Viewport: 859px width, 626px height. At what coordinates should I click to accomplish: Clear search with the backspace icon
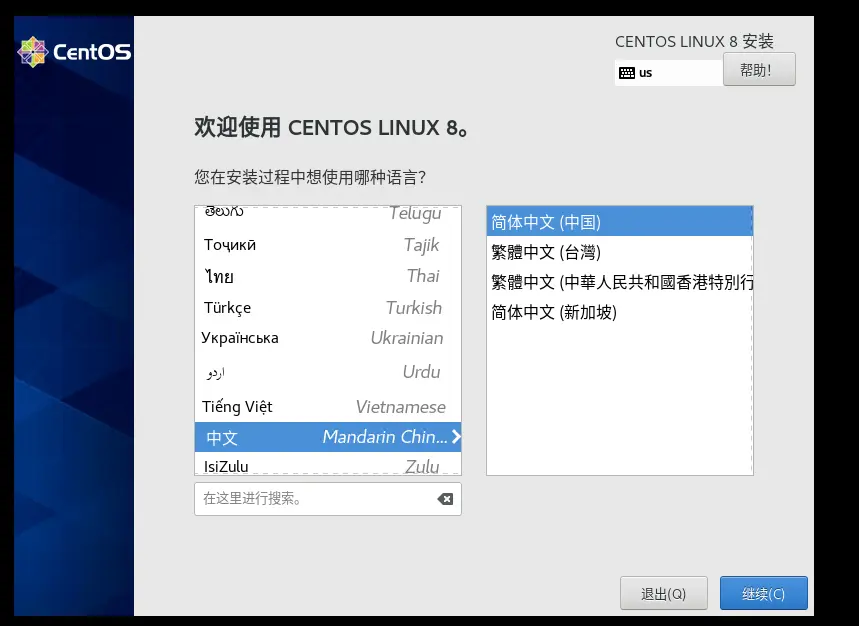(445, 498)
